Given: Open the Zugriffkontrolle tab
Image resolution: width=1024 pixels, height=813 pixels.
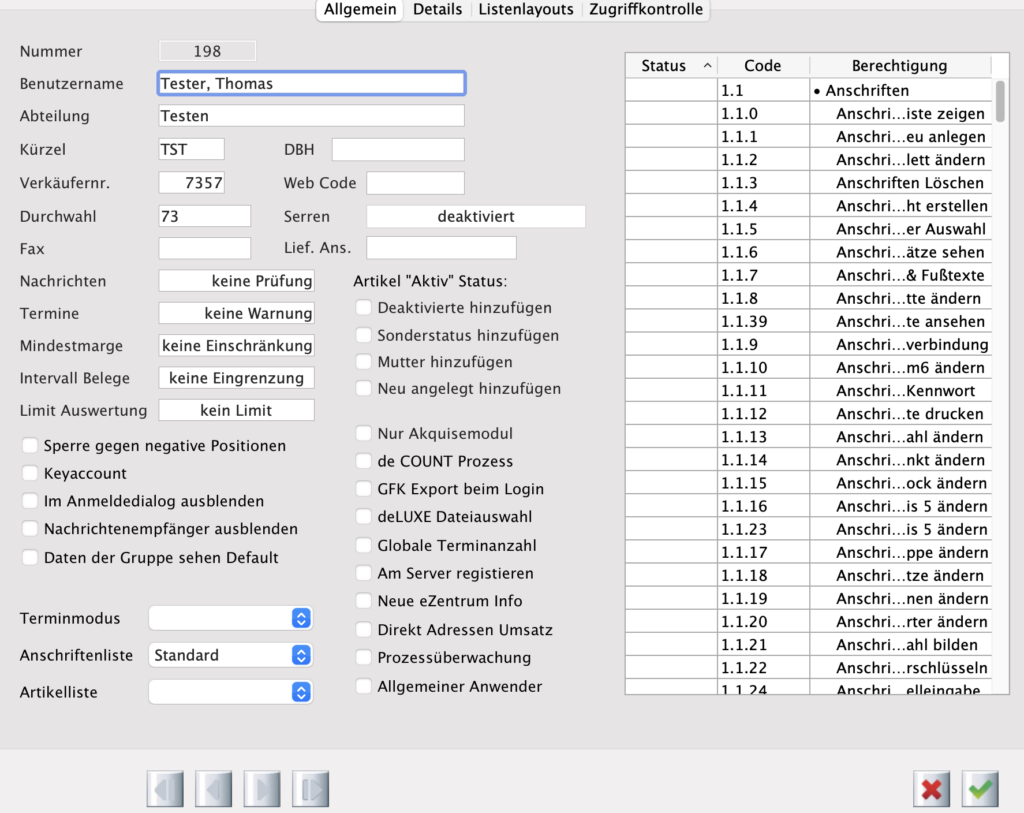Looking at the screenshot, I should pos(646,9).
